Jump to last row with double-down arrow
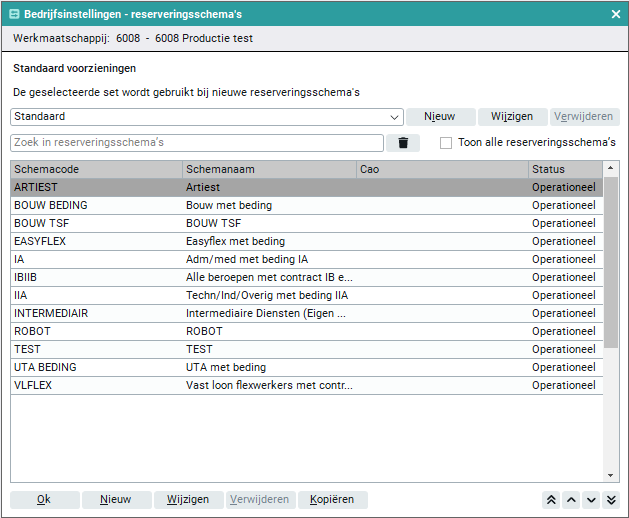This screenshot has width=629, height=518. (x=611, y=500)
